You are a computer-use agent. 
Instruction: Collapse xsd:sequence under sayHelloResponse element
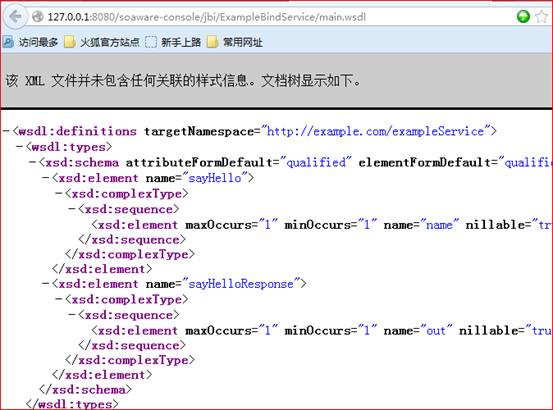72,315
